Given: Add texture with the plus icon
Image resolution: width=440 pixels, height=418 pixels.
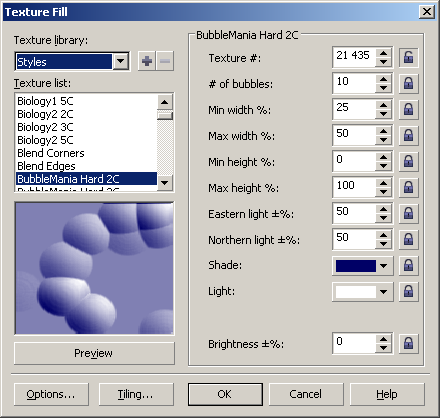Looking at the screenshot, I should coord(147,61).
